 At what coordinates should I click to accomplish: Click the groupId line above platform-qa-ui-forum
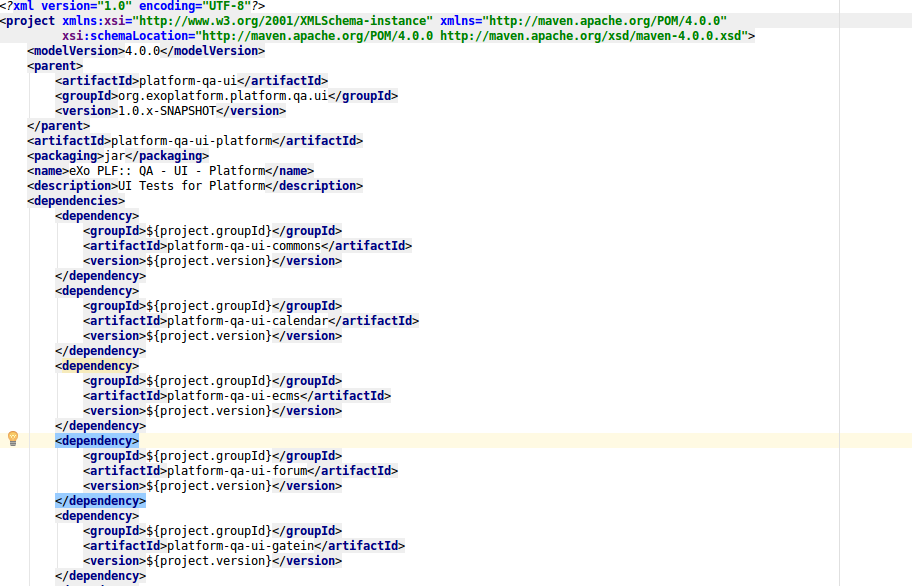(x=212, y=456)
